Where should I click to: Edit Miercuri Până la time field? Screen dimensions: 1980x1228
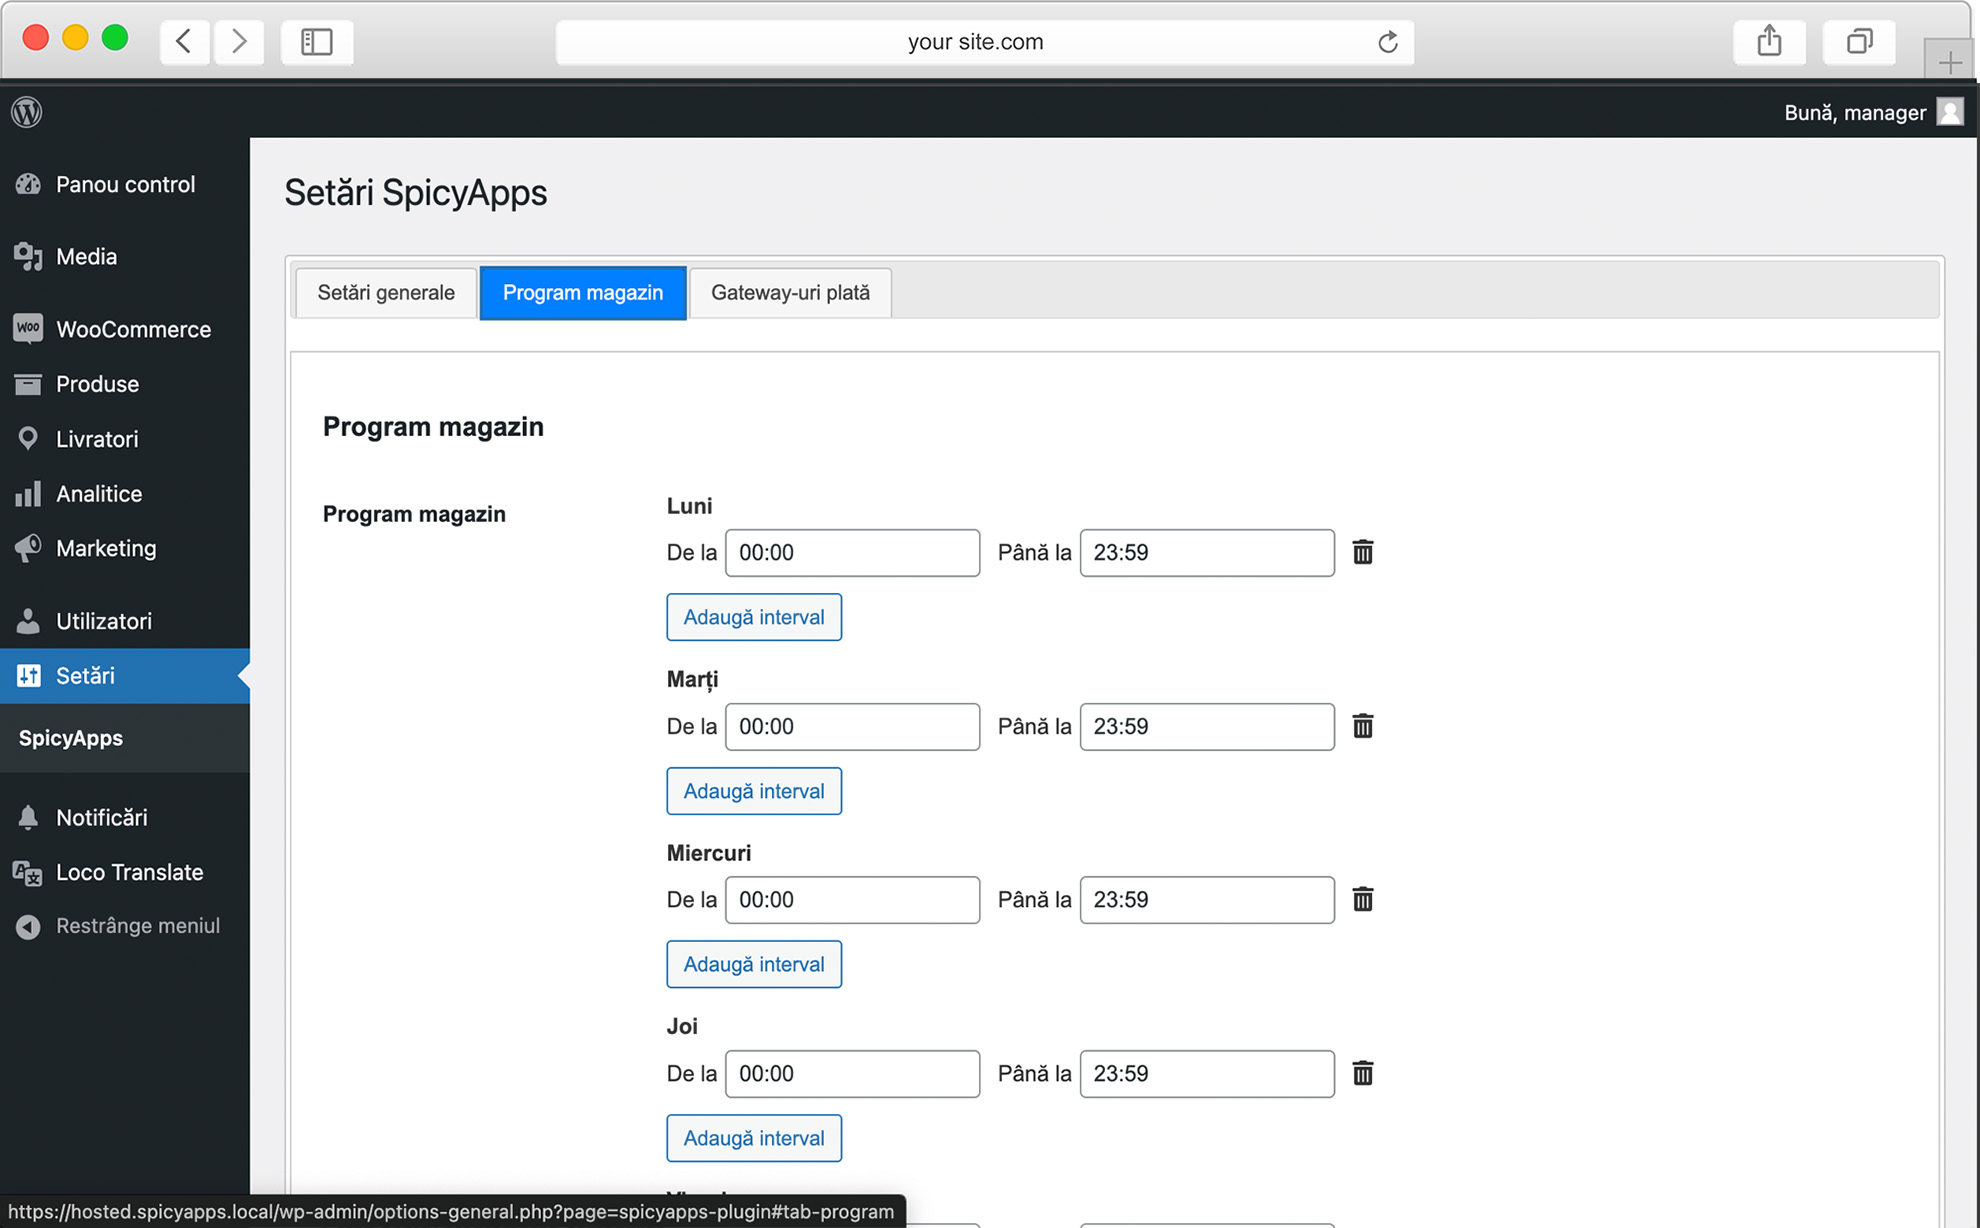point(1207,900)
